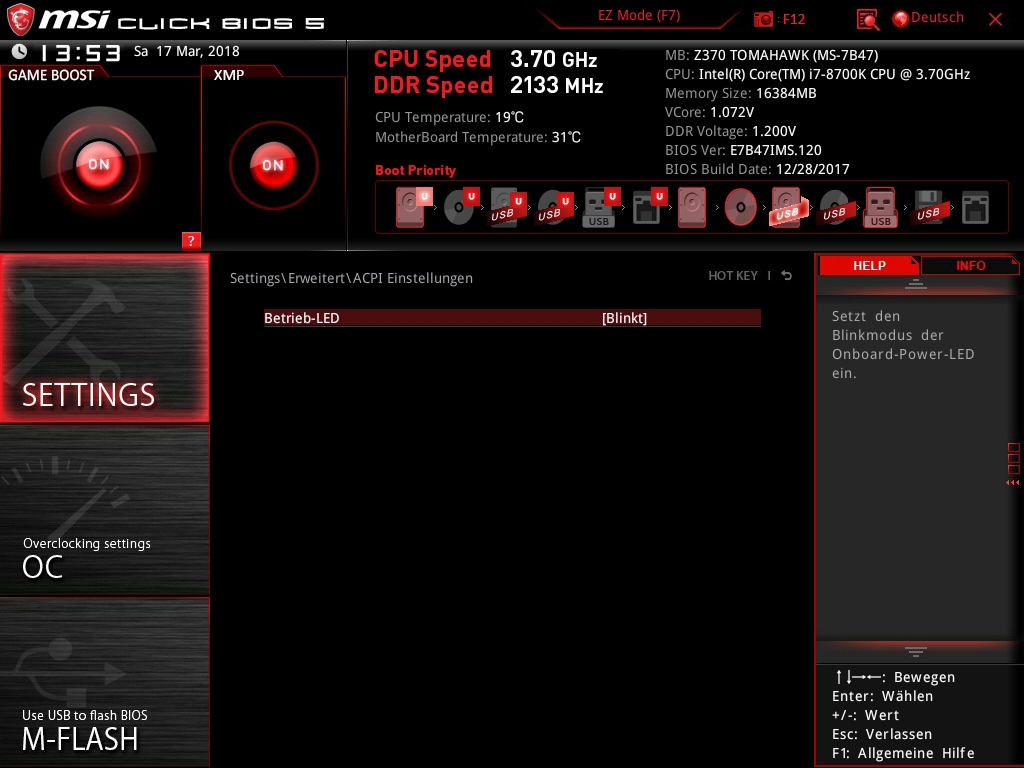Open the [Blinkt] value for Betrieb-LED
This screenshot has width=1024, height=768.
pyautogui.click(x=624, y=318)
